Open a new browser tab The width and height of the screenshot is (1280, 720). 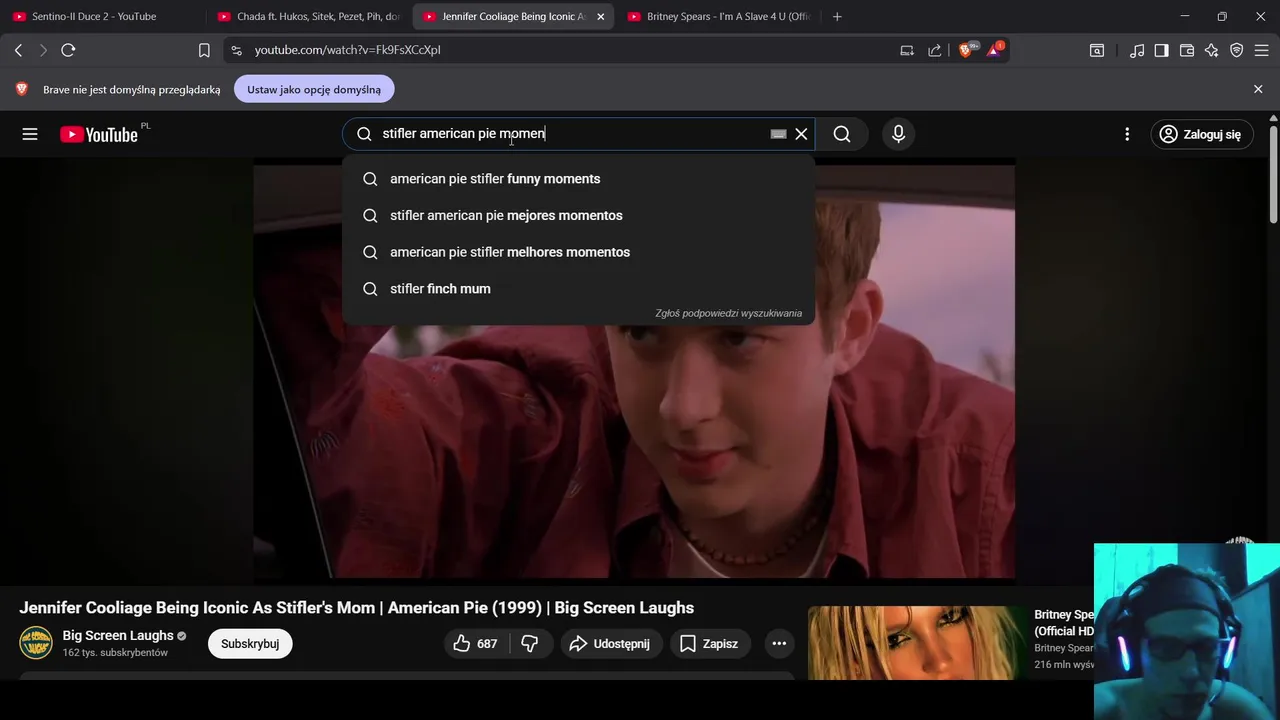point(837,16)
